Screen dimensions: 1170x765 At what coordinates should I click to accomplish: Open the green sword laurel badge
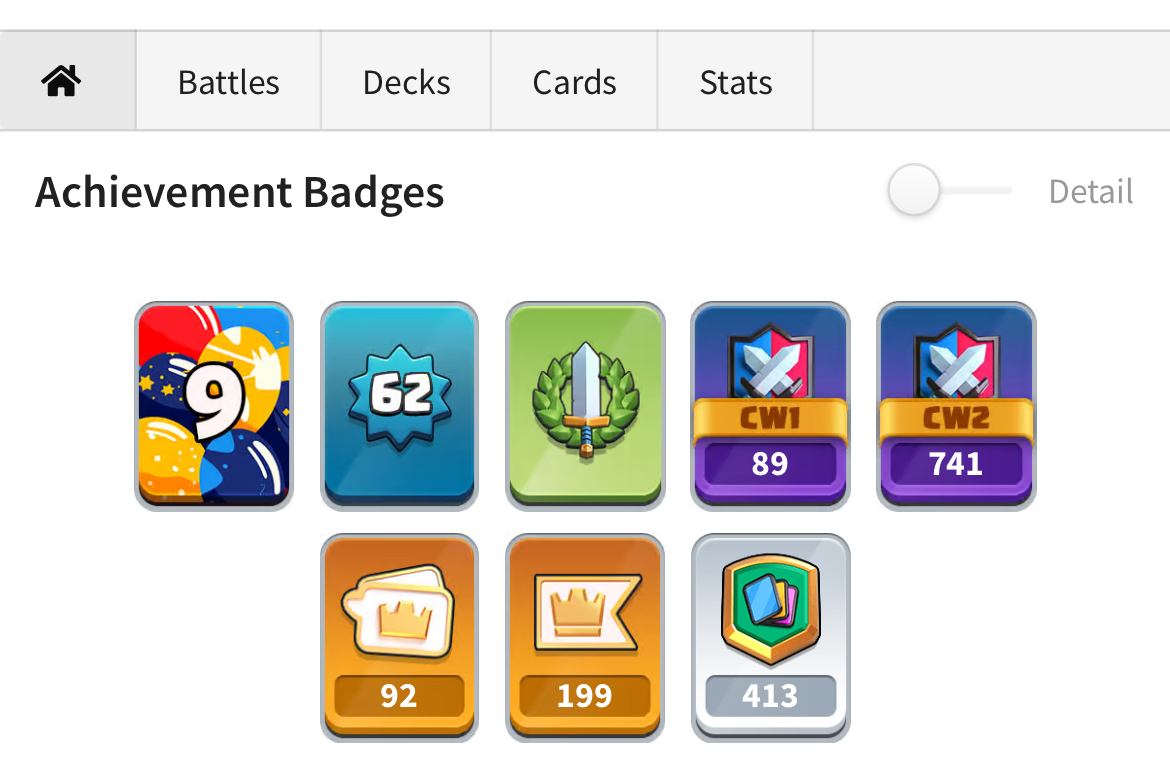[585, 405]
